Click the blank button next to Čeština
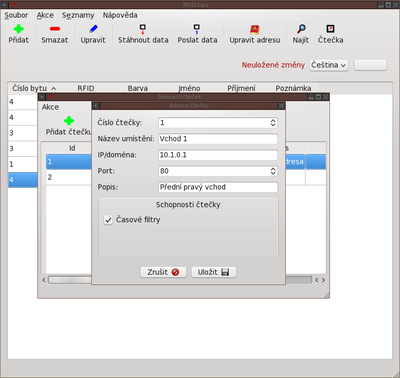 pos(370,65)
